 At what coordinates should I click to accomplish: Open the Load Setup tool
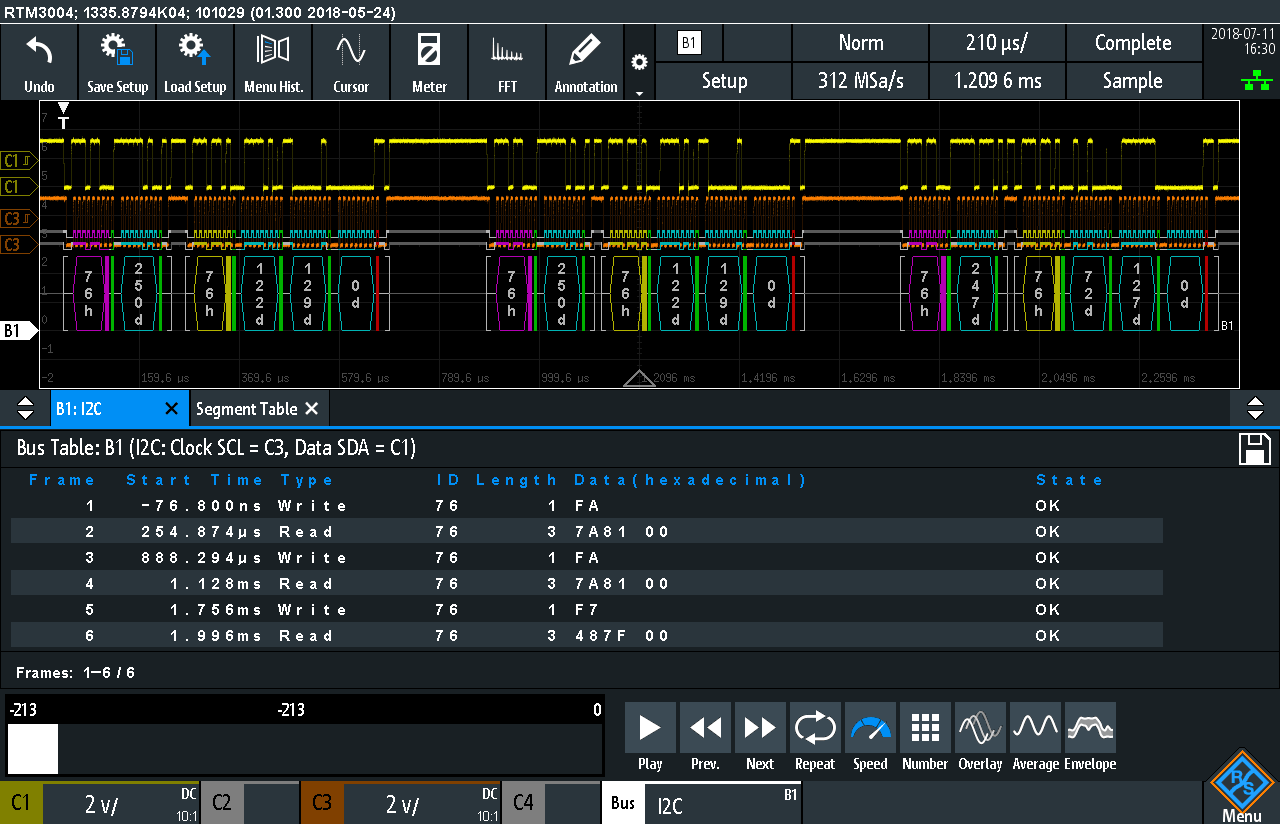195,62
